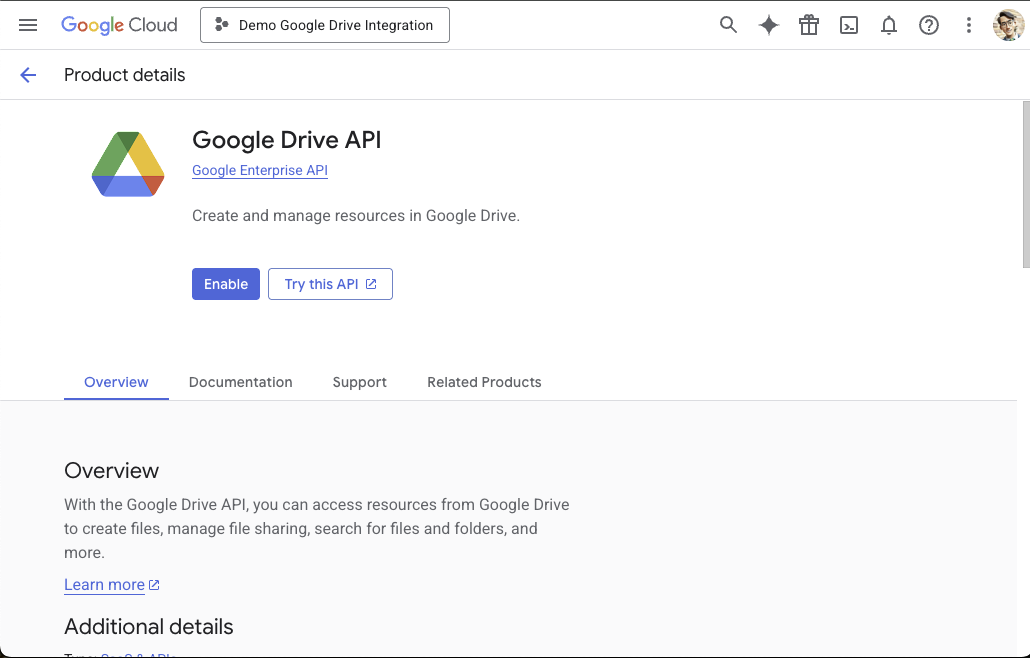The width and height of the screenshot is (1030, 658).
Task: Enable the Google Drive API
Action: click(226, 284)
